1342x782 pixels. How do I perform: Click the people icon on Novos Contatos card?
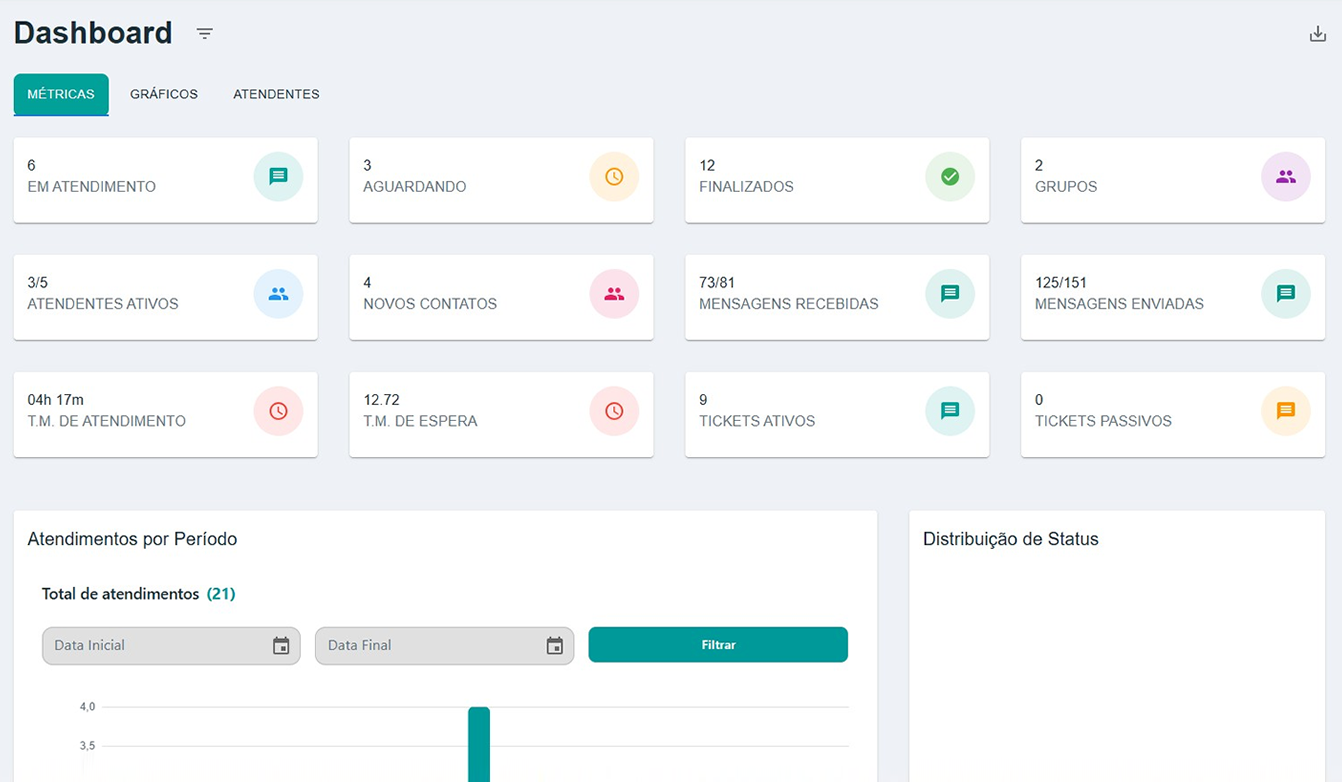pyautogui.click(x=614, y=294)
